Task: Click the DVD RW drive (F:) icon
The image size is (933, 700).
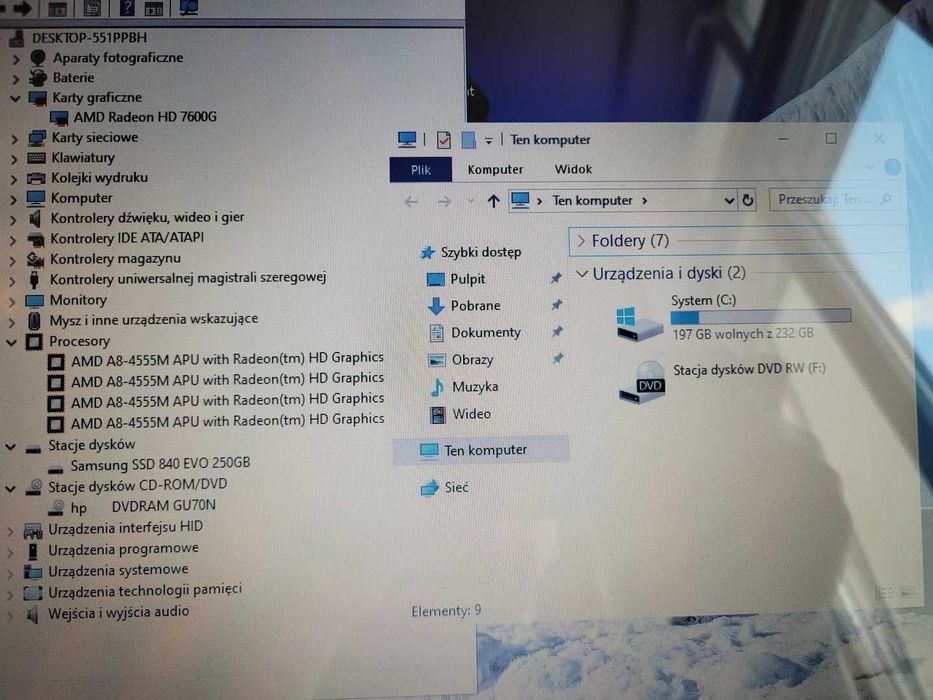Action: [x=643, y=383]
